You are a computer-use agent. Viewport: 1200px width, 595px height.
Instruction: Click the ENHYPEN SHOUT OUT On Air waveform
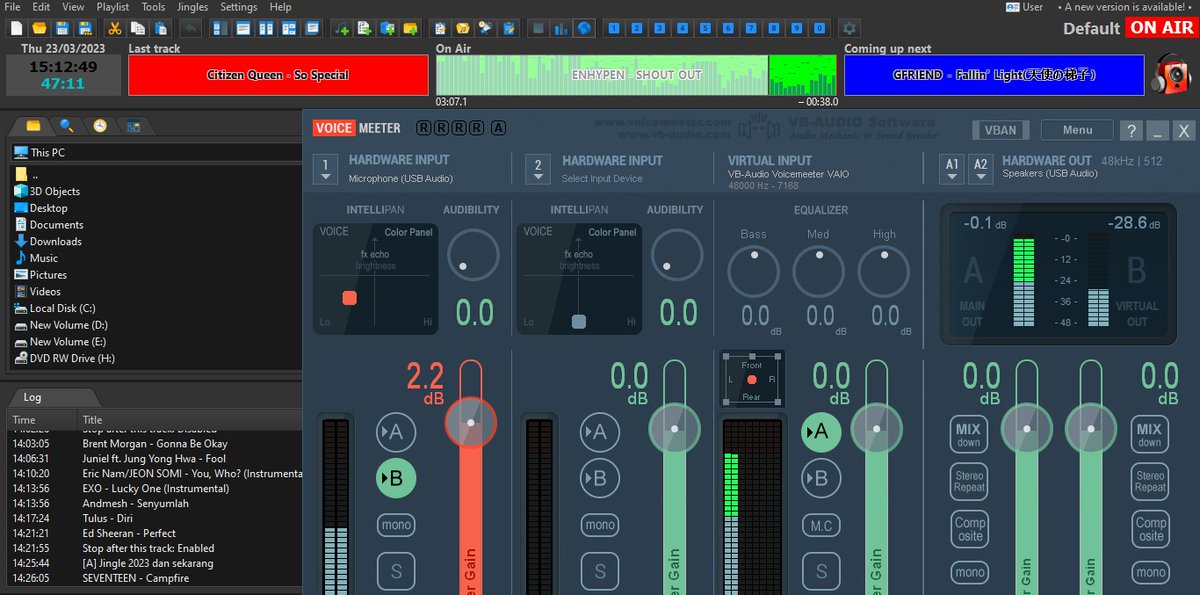636,75
